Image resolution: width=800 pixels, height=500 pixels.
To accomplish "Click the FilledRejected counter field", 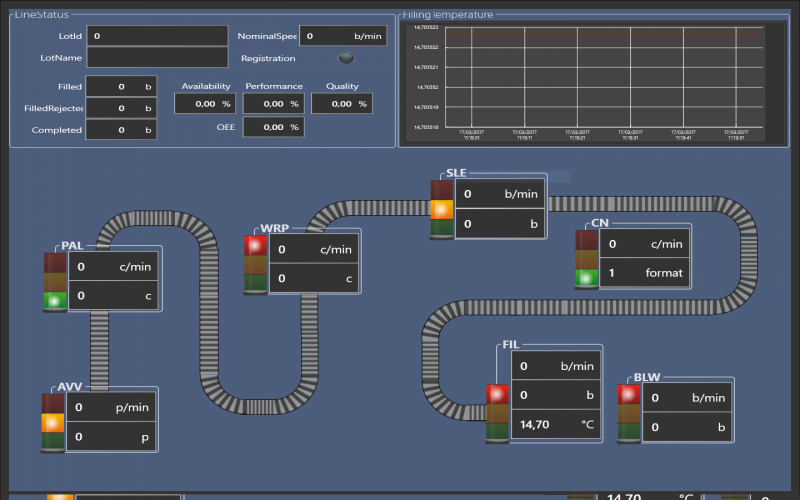I will [x=121, y=108].
